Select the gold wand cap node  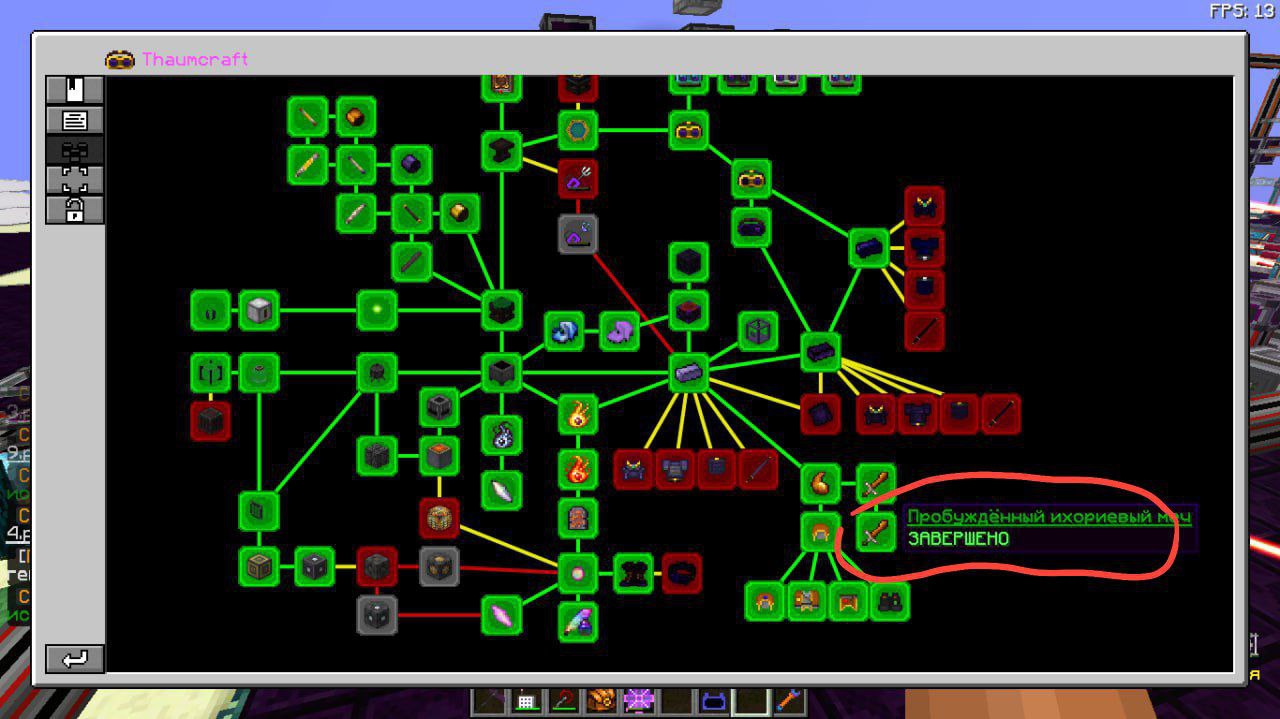pyautogui.click(x=459, y=212)
